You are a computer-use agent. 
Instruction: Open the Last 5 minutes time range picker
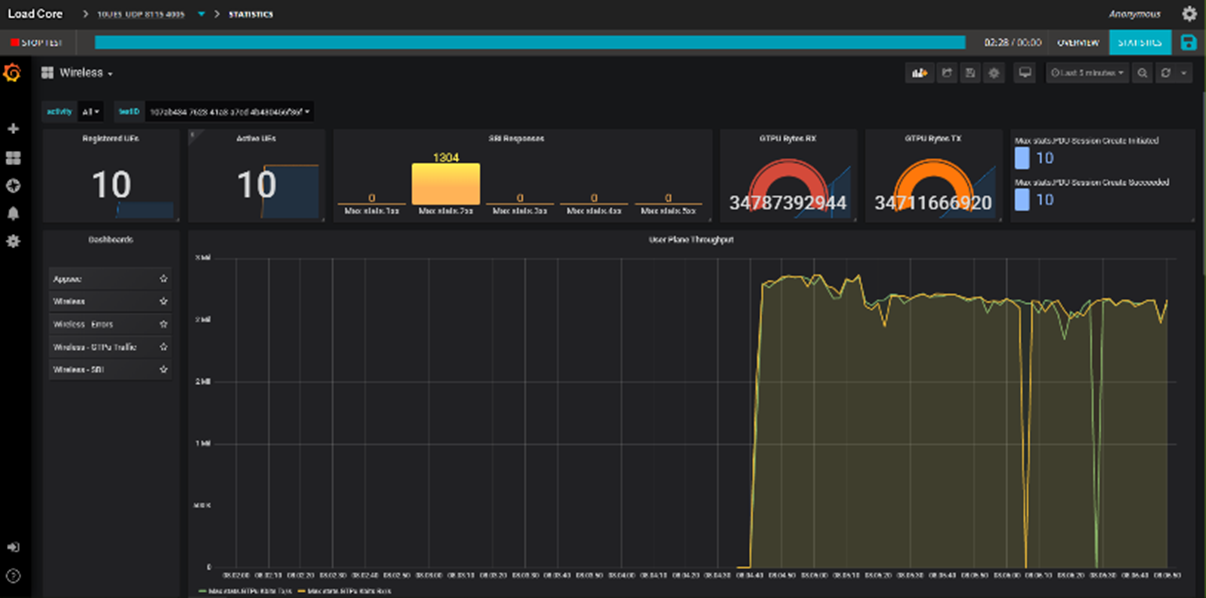click(1085, 73)
